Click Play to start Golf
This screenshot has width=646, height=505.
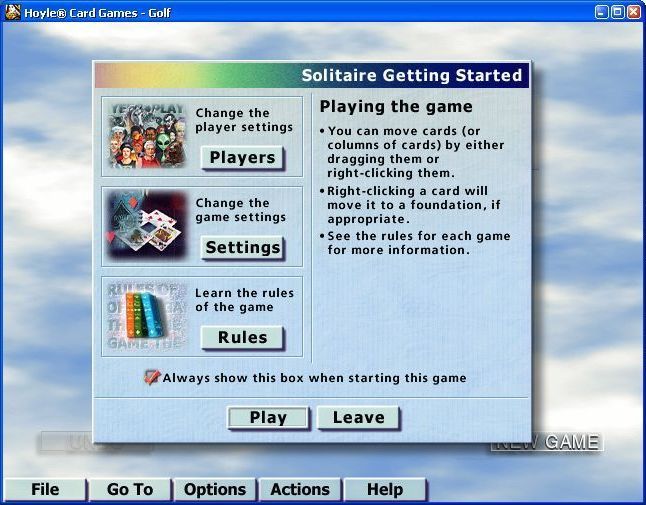click(x=268, y=418)
